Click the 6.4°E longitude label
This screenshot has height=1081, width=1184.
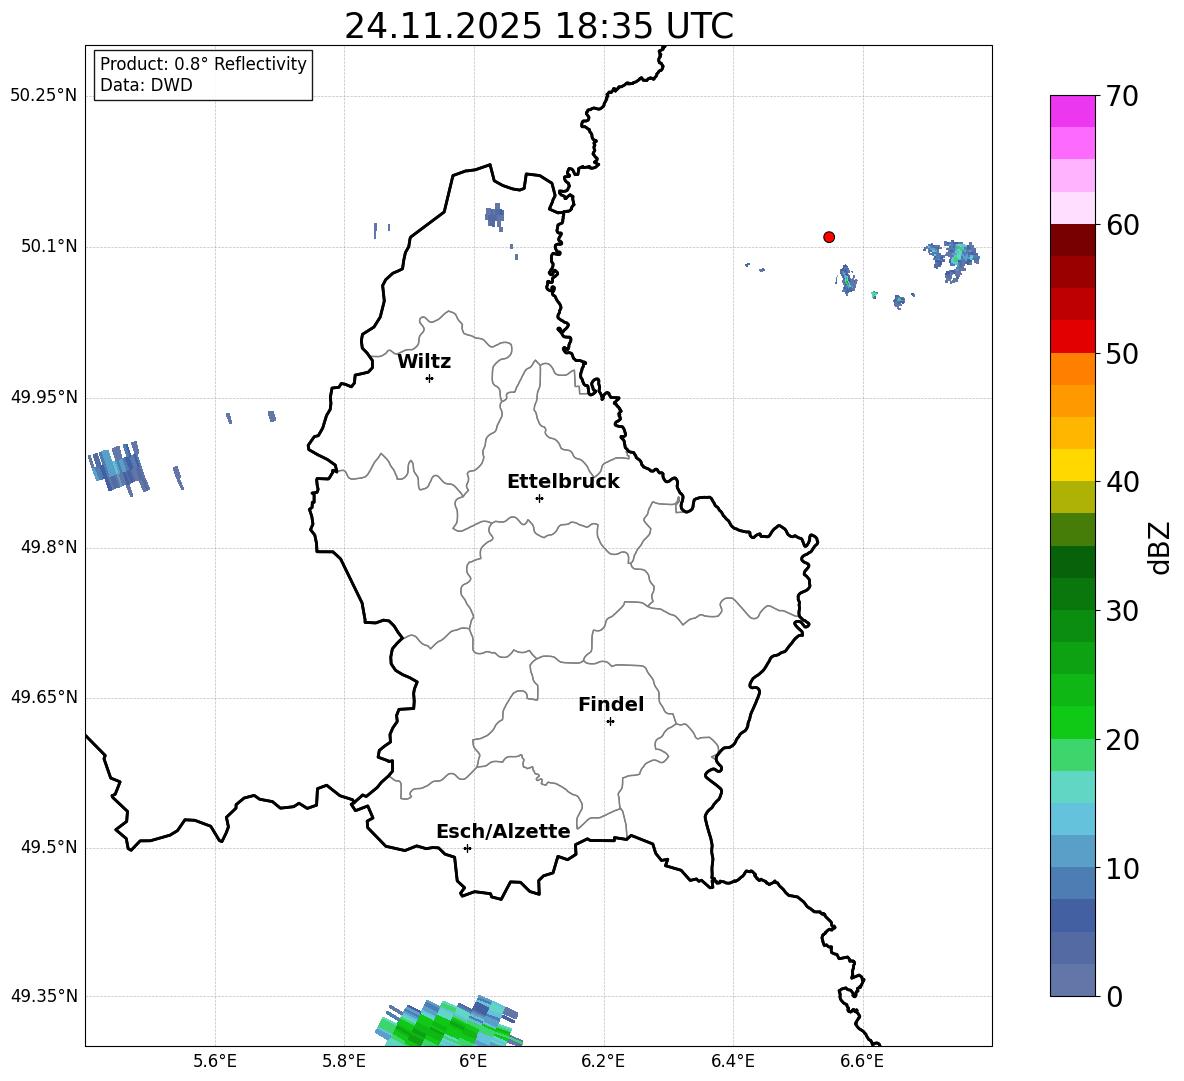coord(732,1061)
